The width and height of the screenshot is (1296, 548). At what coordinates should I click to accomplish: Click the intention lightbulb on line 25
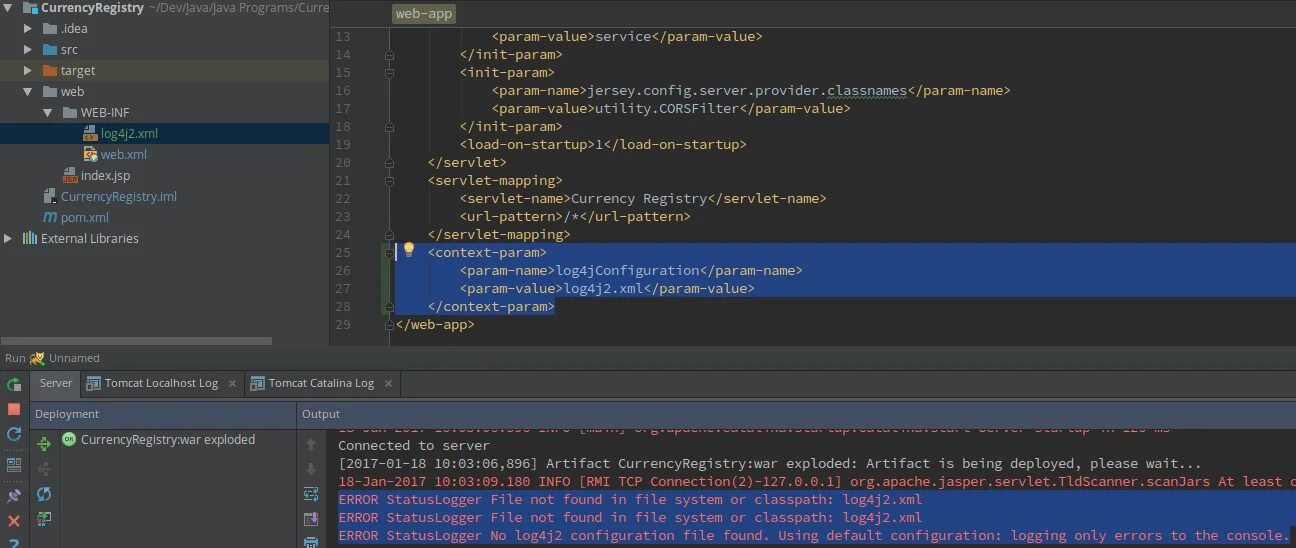click(x=408, y=250)
